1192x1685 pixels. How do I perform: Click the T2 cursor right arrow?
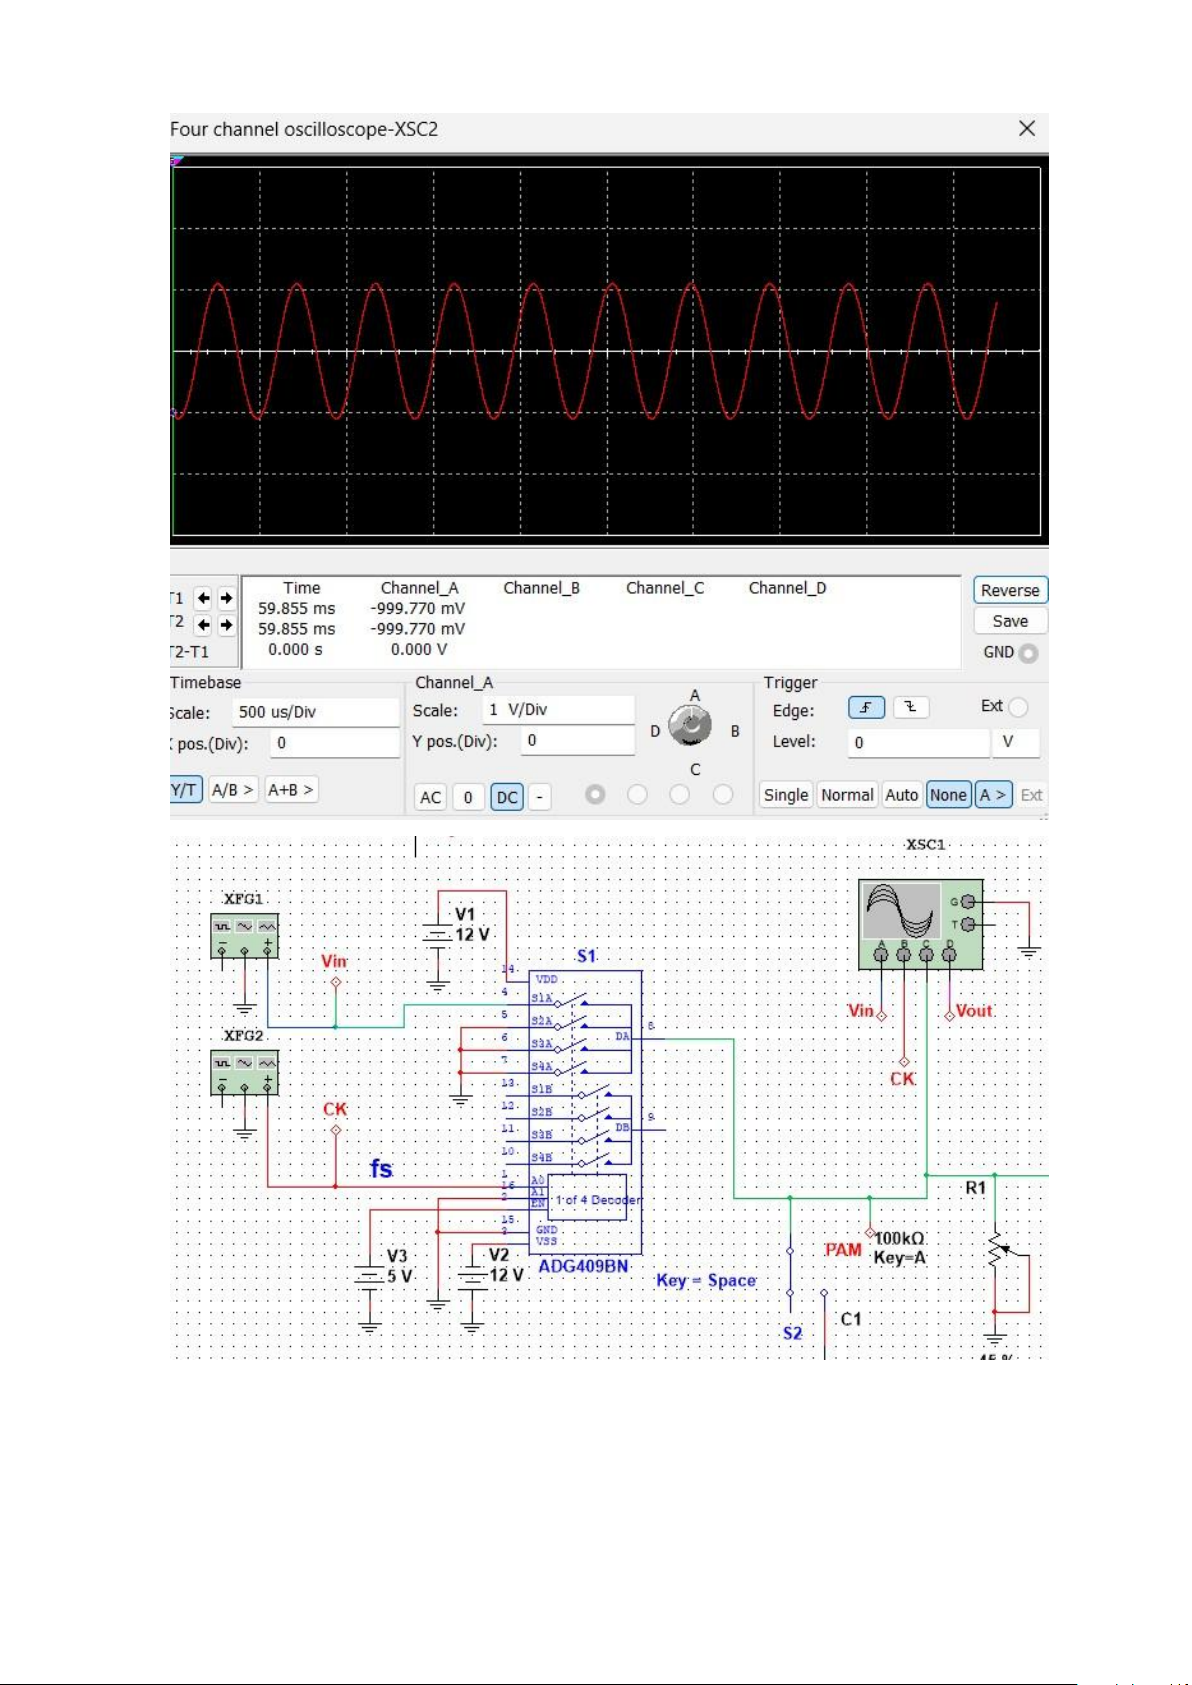pos(227,625)
